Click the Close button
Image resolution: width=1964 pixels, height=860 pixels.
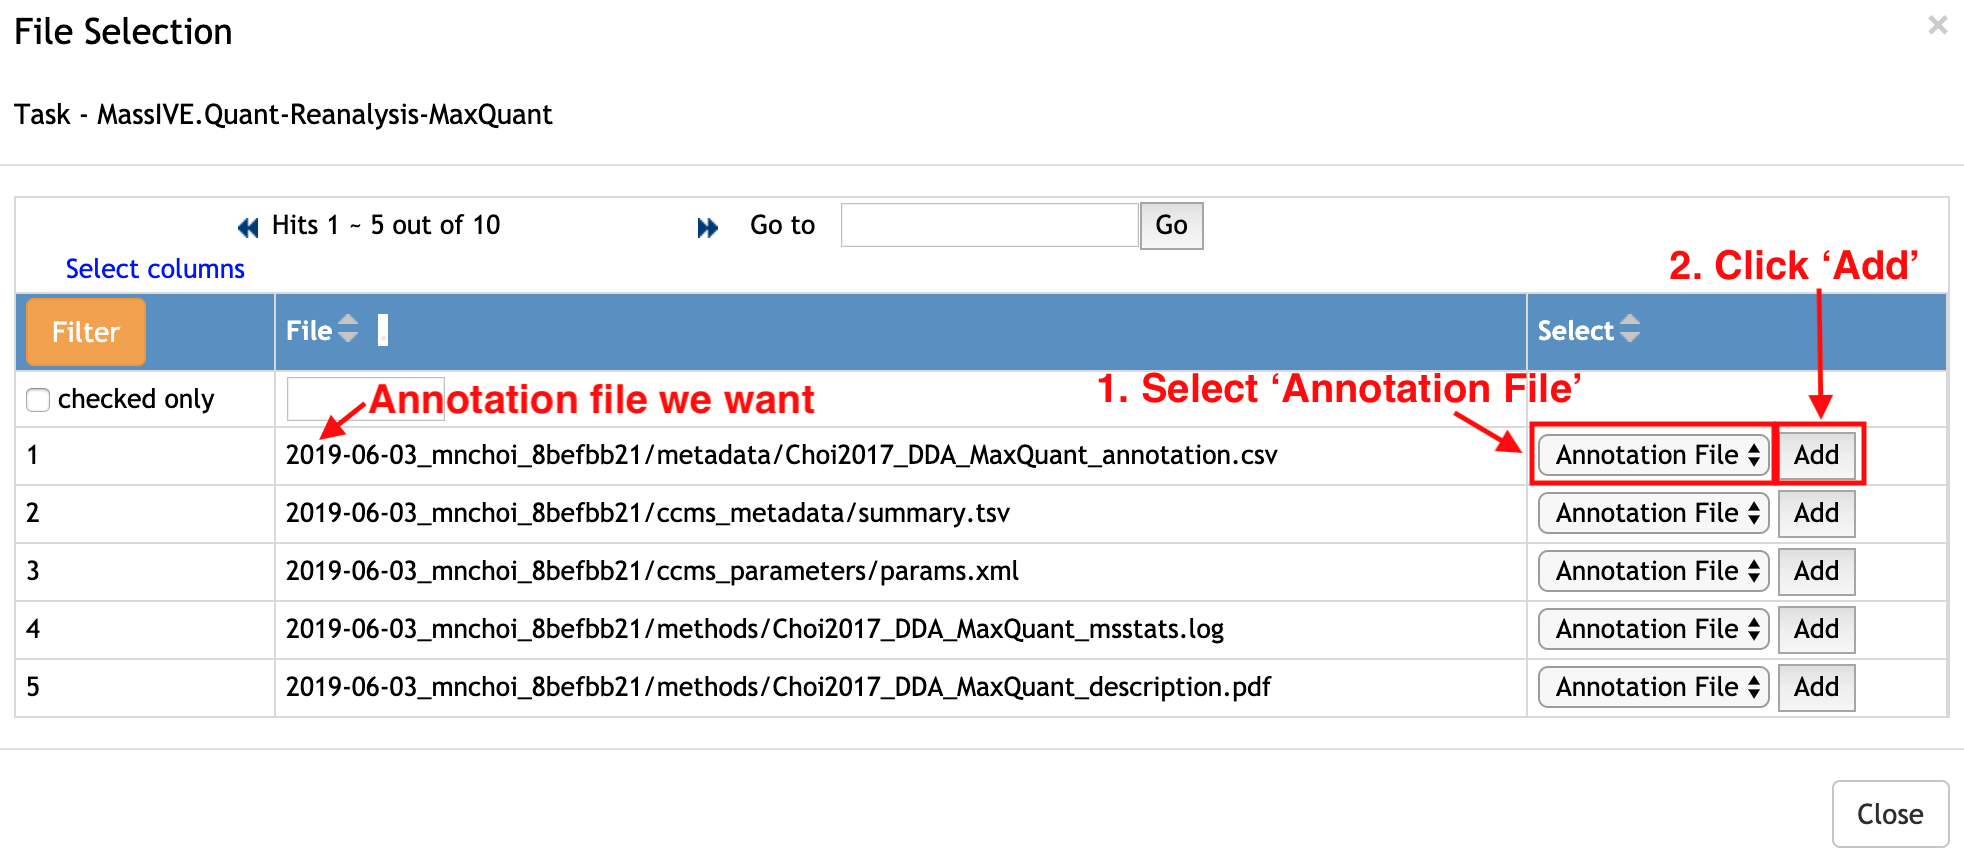pyautogui.click(x=1889, y=814)
